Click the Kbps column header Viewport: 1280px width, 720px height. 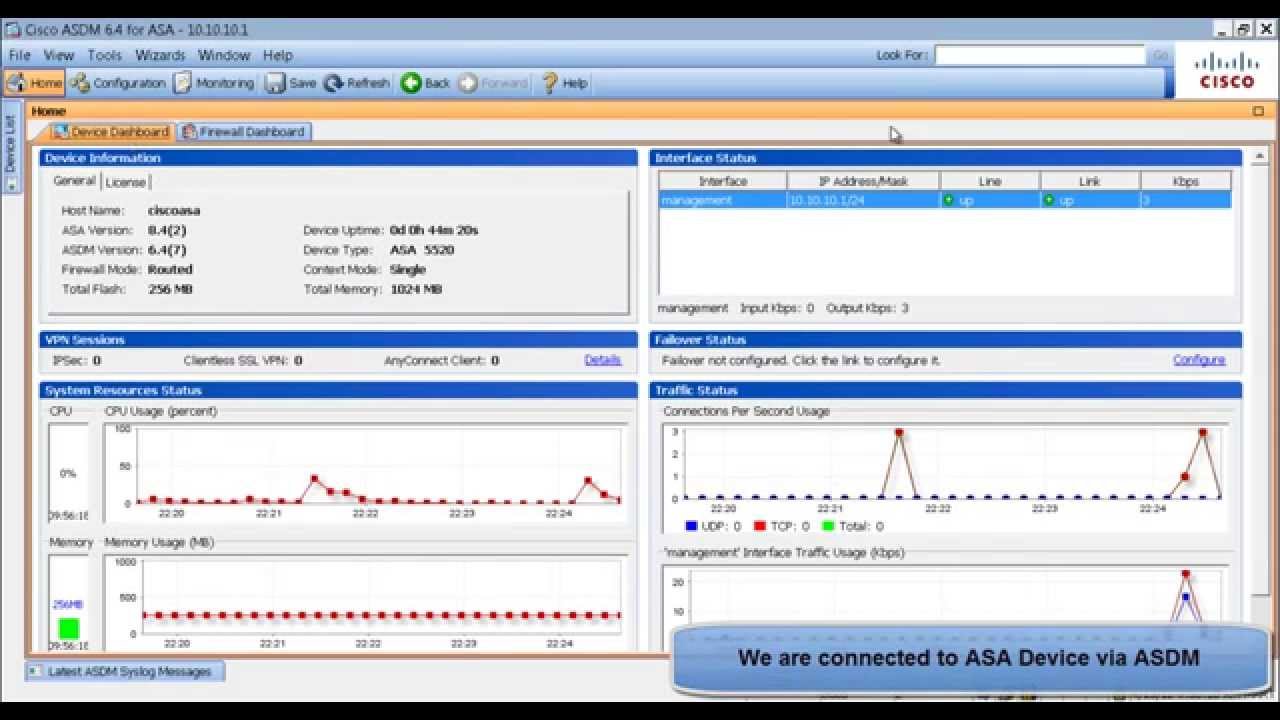click(x=1185, y=181)
